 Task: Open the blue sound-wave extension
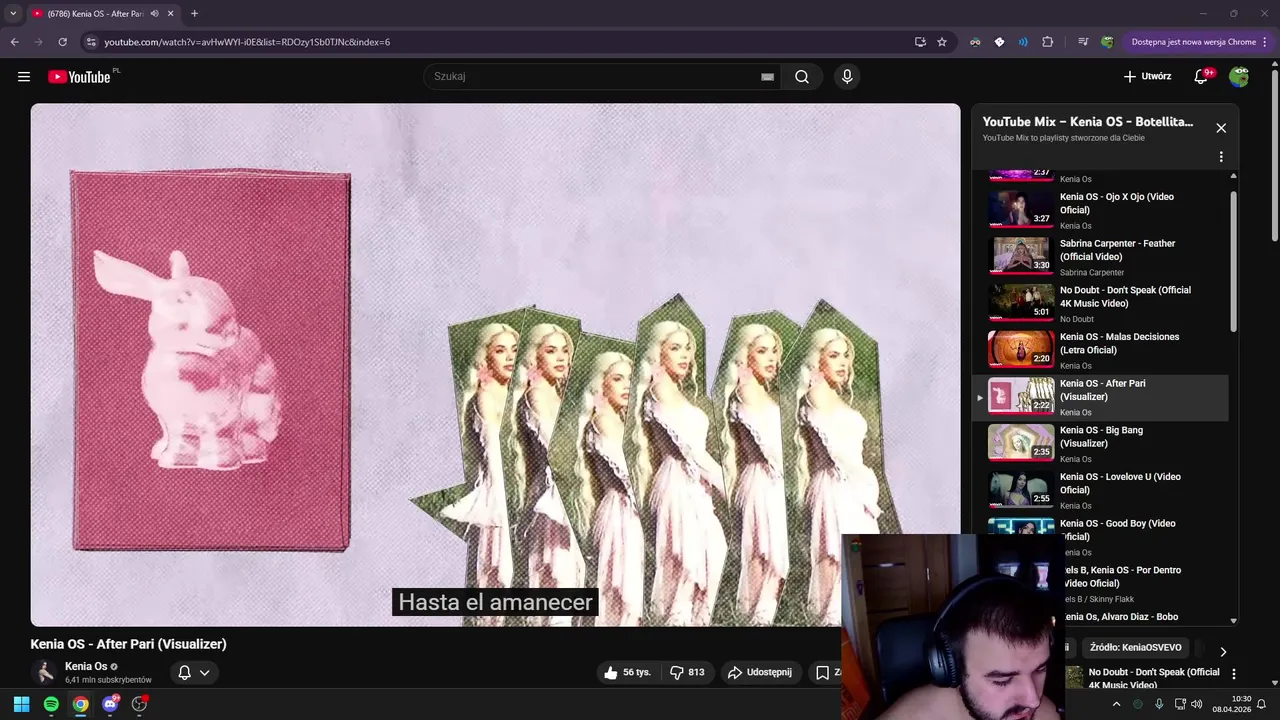pos(1023,42)
